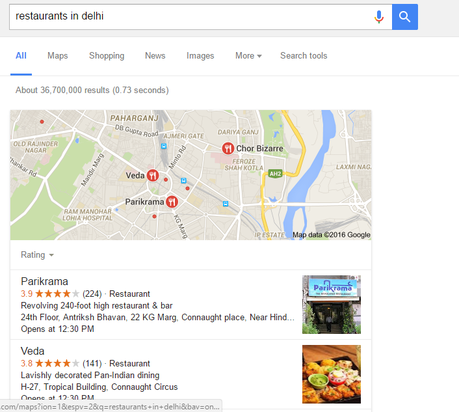
Task: Select the Veda restaurant map pin
Action: 153,175
